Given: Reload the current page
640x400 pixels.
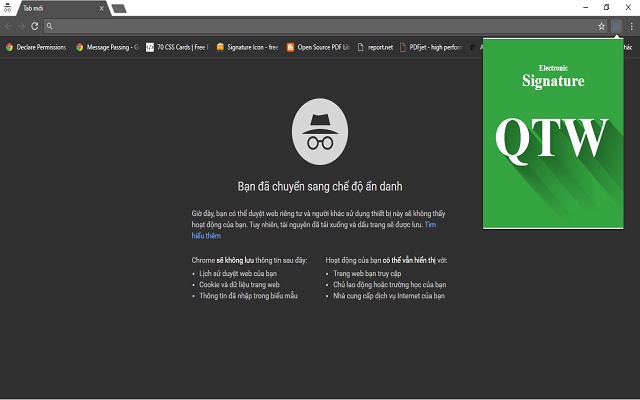Looking at the screenshot, I should pyautogui.click(x=35, y=26).
